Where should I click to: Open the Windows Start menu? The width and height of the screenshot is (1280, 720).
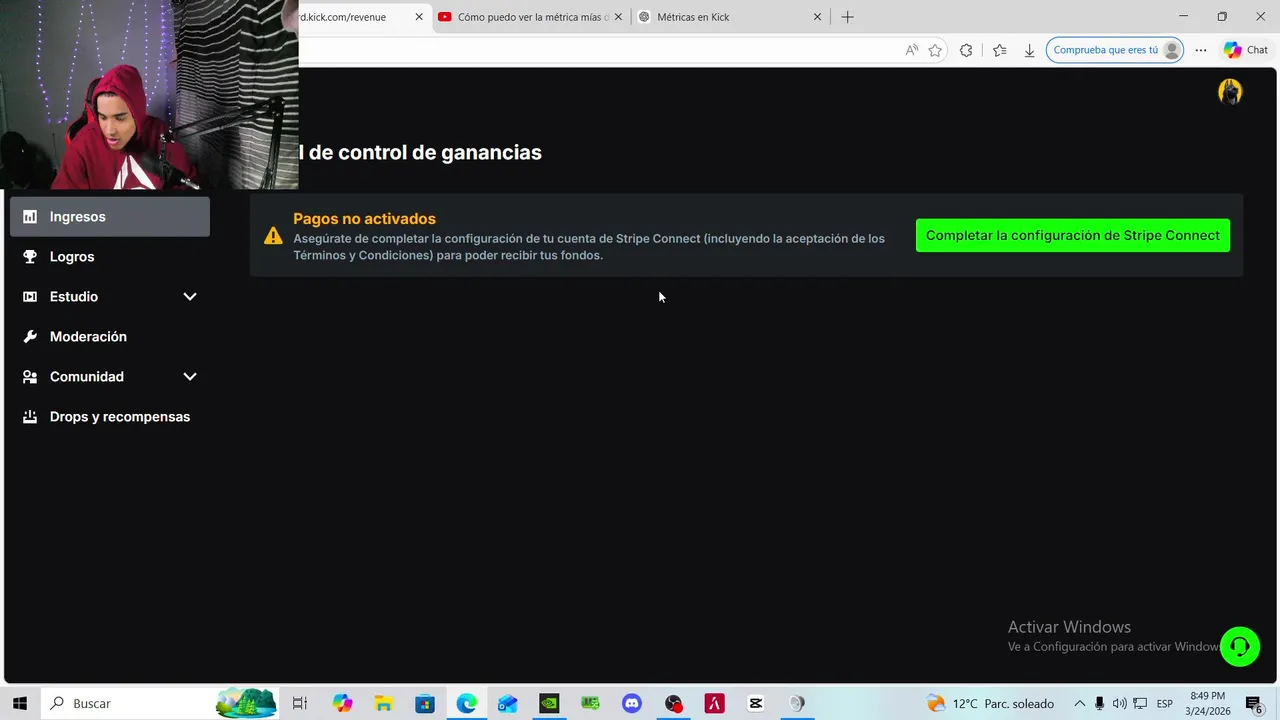[20, 703]
